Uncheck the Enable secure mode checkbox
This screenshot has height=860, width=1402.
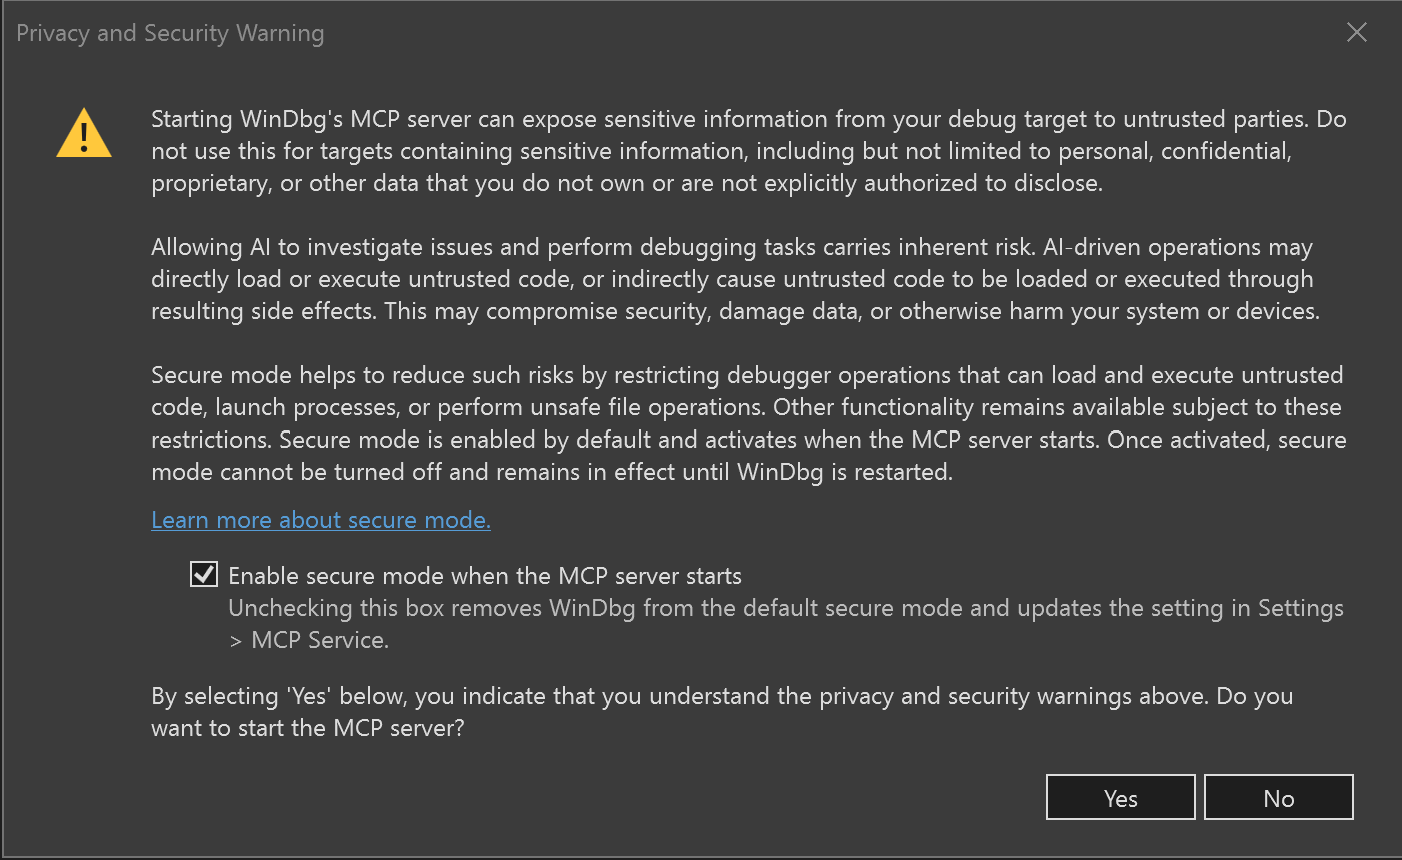[204, 574]
